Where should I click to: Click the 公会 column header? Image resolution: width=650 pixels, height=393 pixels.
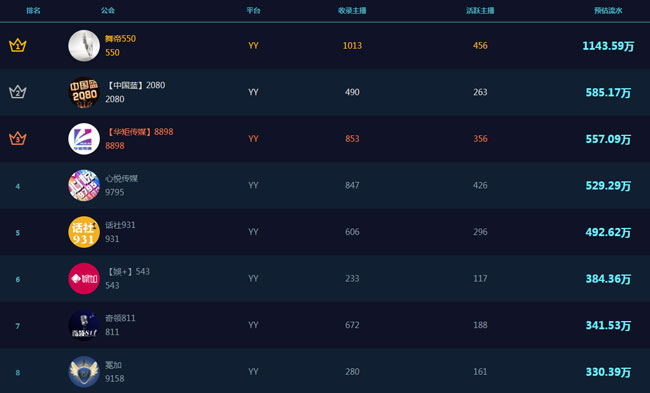pyautogui.click(x=108, y=10)
